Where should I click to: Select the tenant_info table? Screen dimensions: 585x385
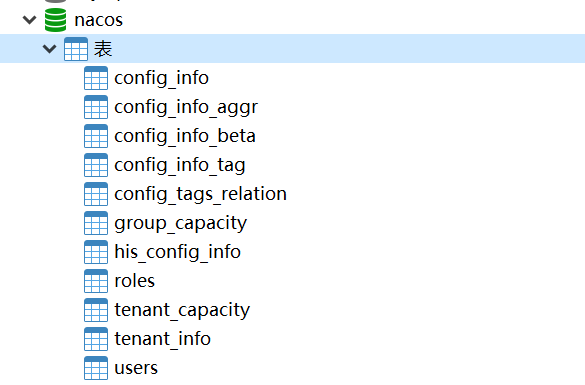tap(162, 339)
